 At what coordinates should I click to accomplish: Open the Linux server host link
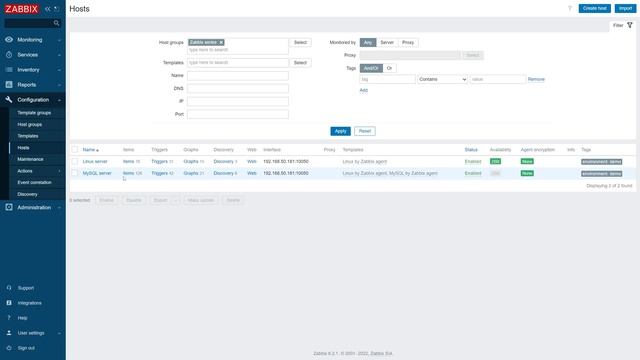(95, 162)
